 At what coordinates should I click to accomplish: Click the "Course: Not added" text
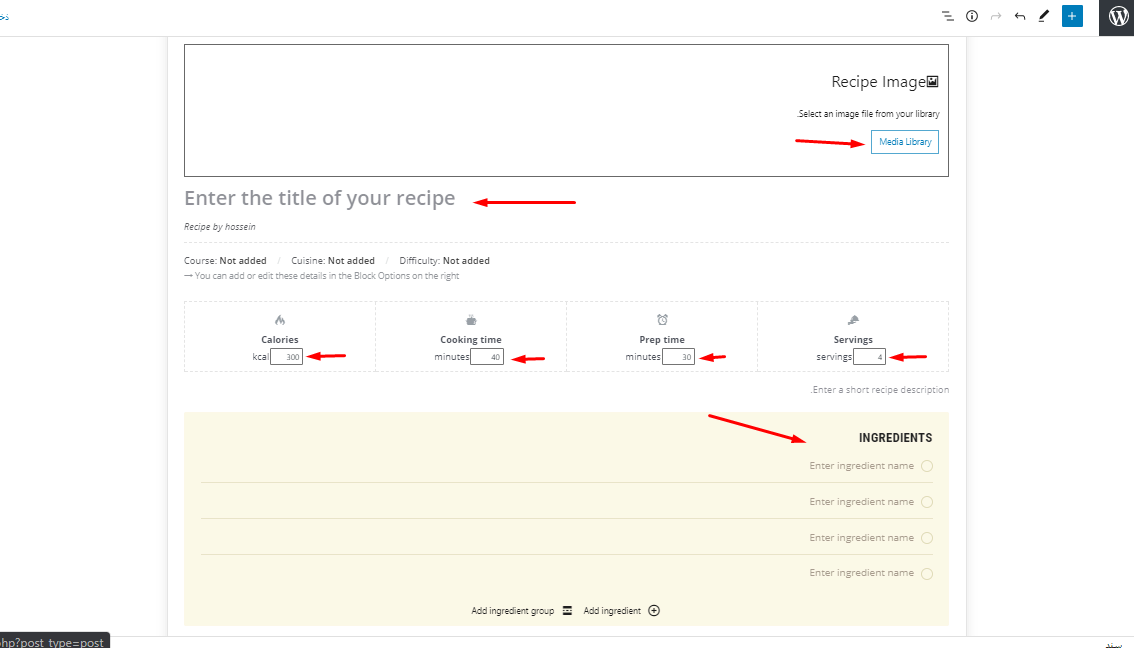pos(225,260)
